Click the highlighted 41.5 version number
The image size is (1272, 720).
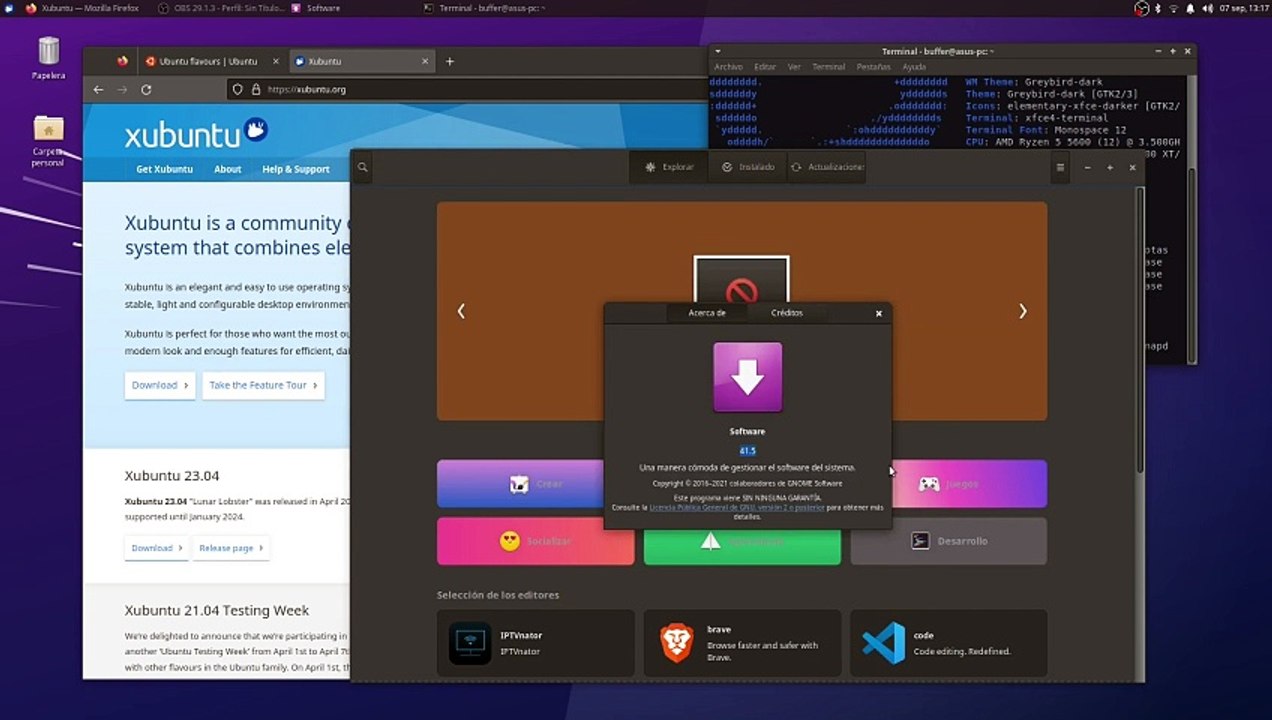747,451
